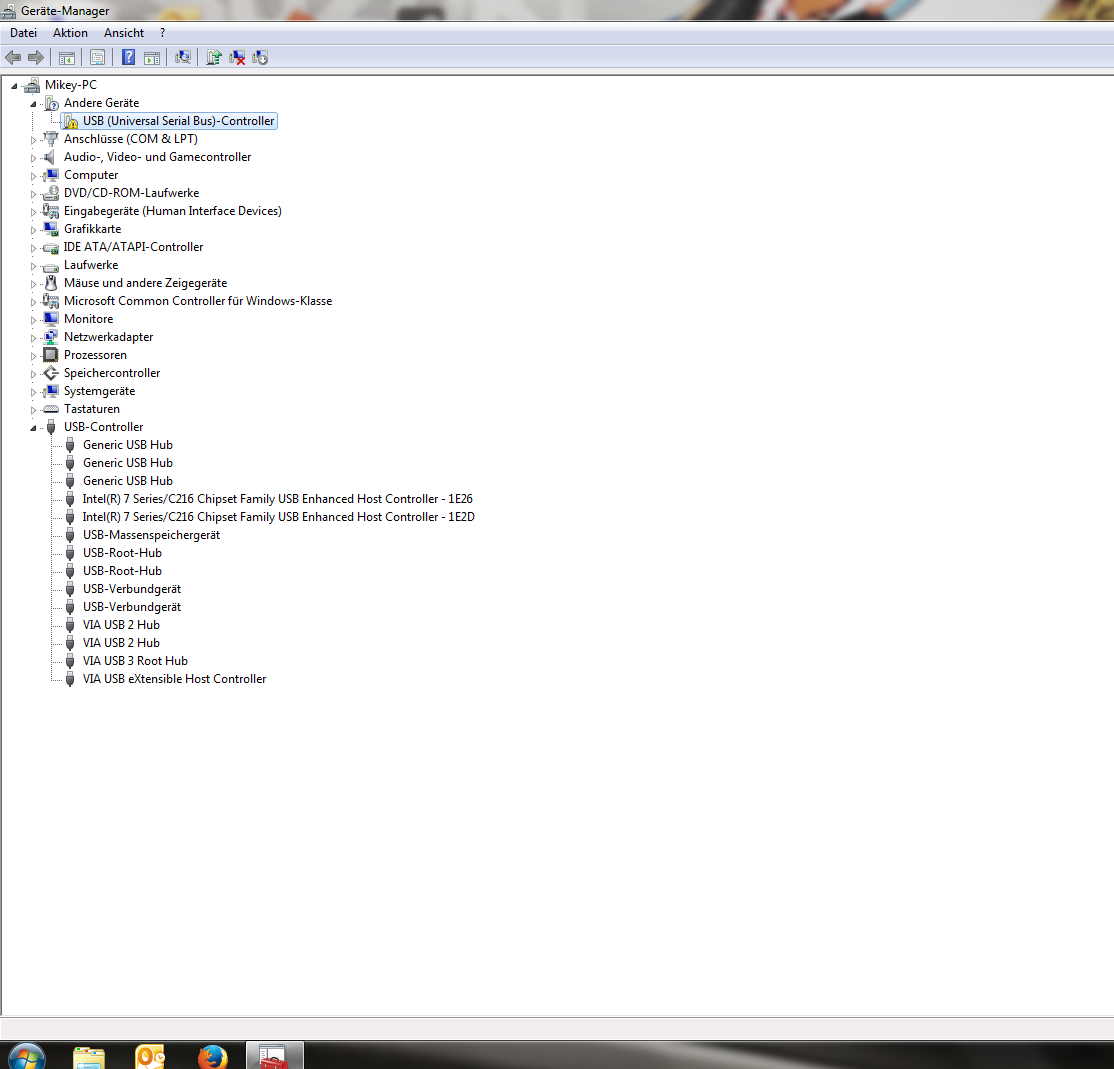Open the Datei menu
The image size is (1114, 1069).
click(23, 33)
